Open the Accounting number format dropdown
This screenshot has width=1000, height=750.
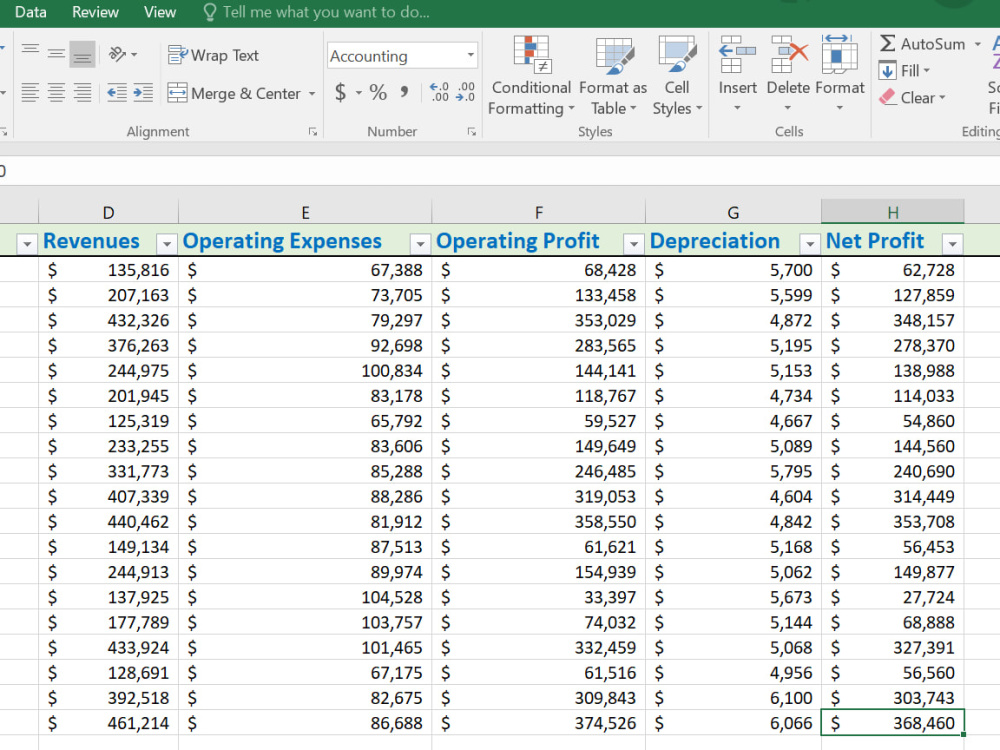[471, 55]
